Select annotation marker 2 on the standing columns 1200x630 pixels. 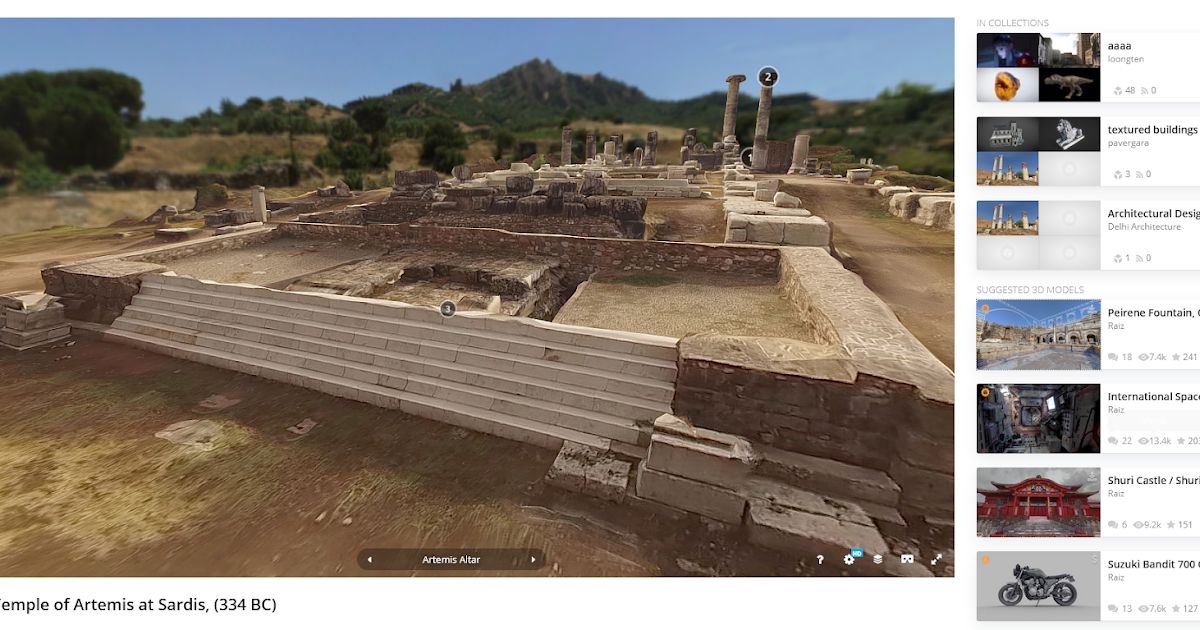[766, 75]
